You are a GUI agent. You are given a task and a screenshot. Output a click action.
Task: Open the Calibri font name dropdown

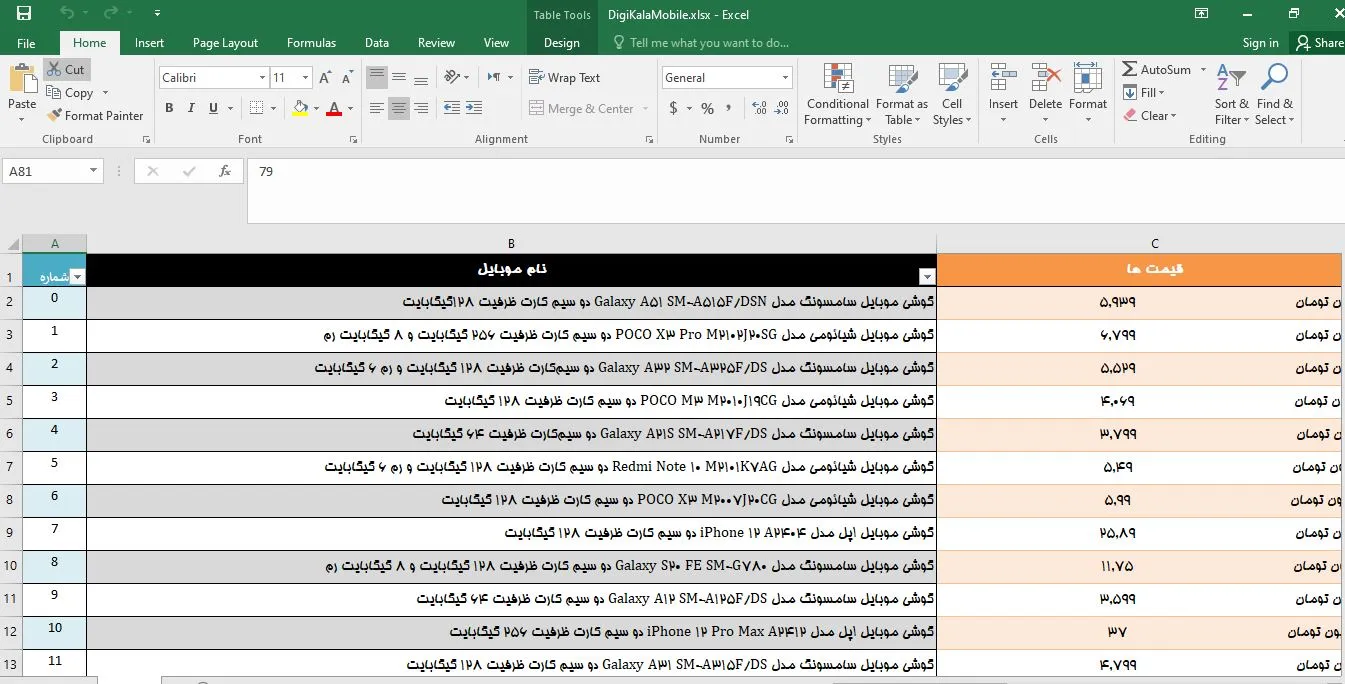[262, 78]
